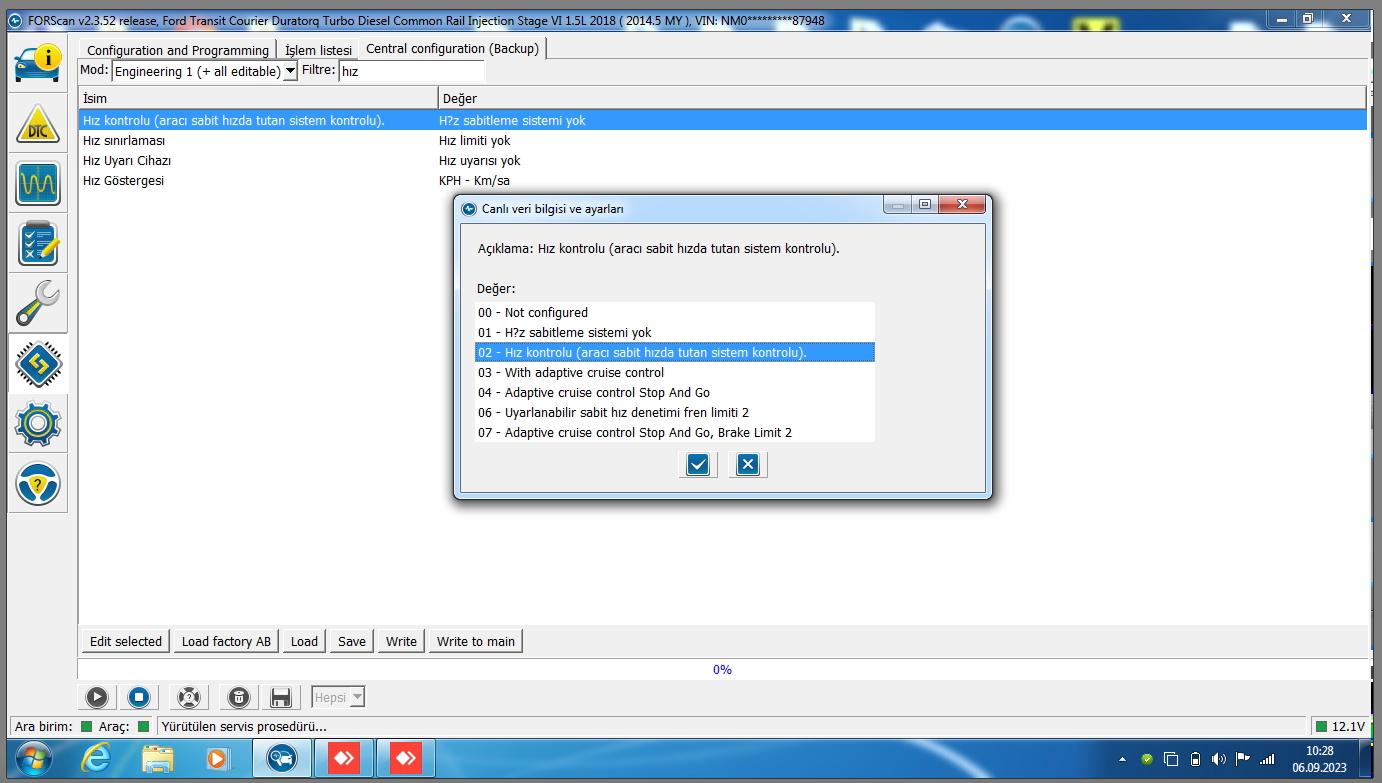Open the Hepsi dropdown in bottom toolbar
1382x783 pixels.
(x=338, y=697)
